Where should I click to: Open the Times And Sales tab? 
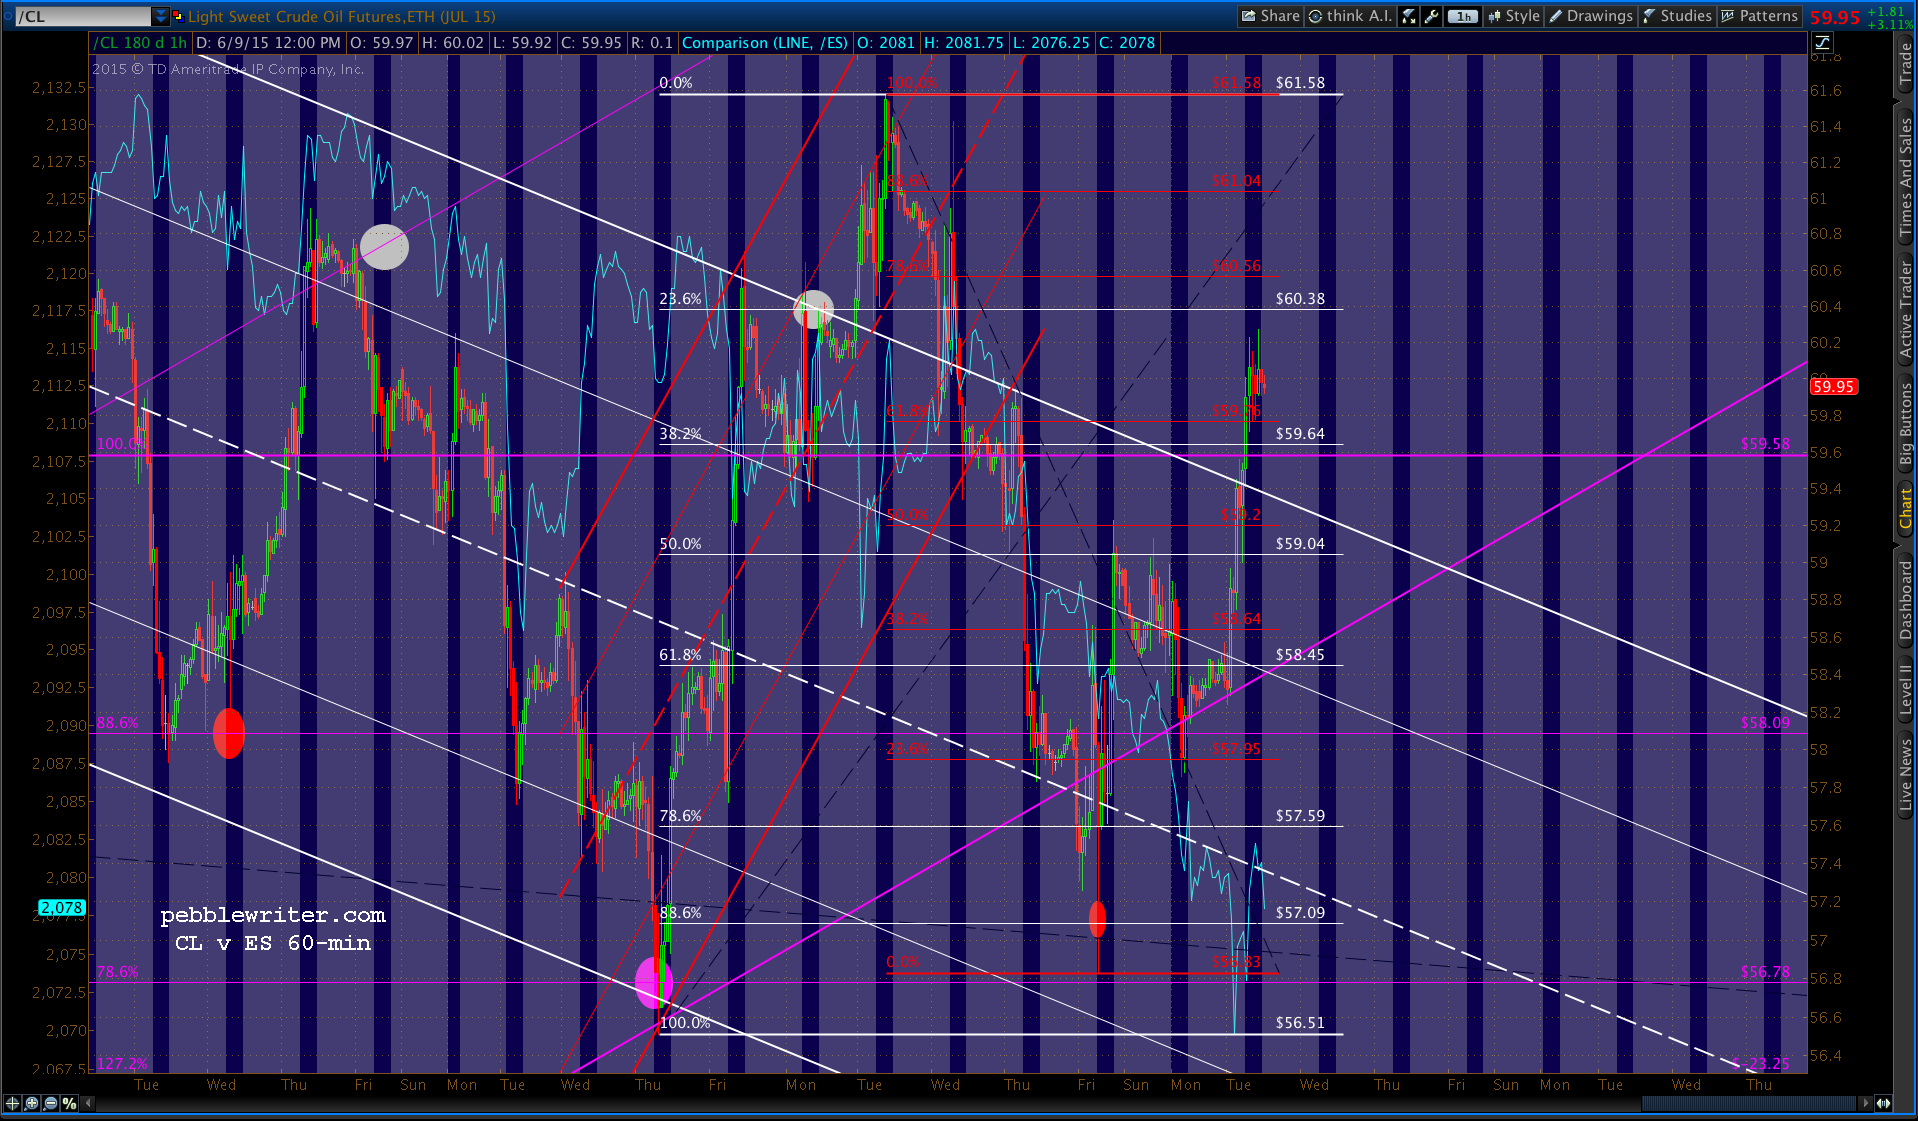click(1906, 177)
